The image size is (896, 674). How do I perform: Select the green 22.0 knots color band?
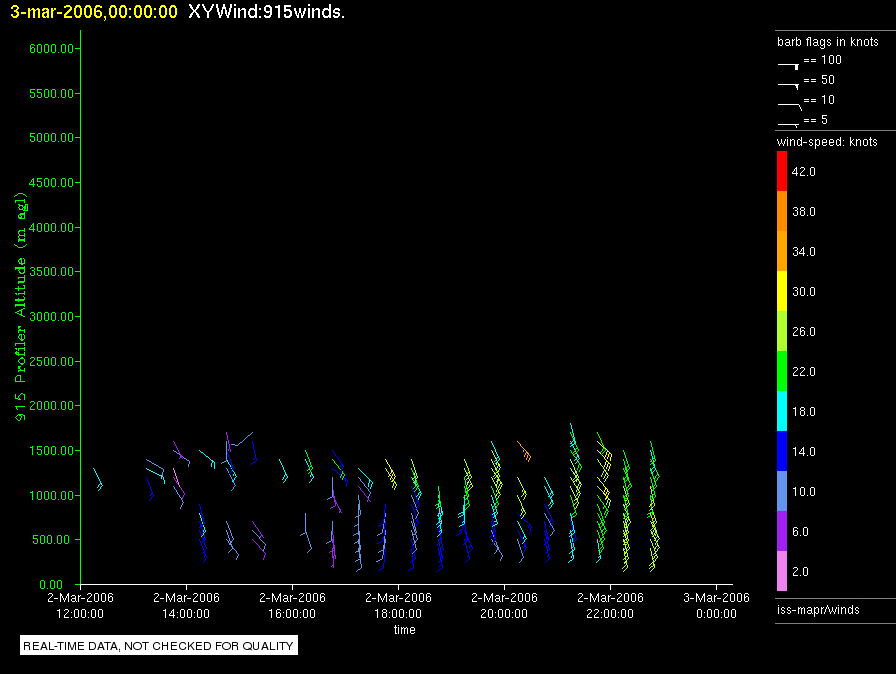click(x=782, y=371)
